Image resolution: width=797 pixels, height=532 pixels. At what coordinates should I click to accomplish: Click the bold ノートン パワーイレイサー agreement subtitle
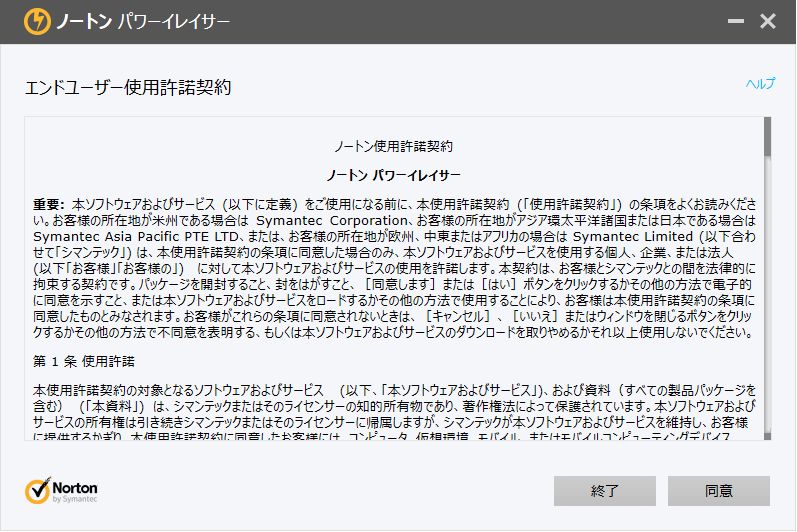[x=393, y=176]
